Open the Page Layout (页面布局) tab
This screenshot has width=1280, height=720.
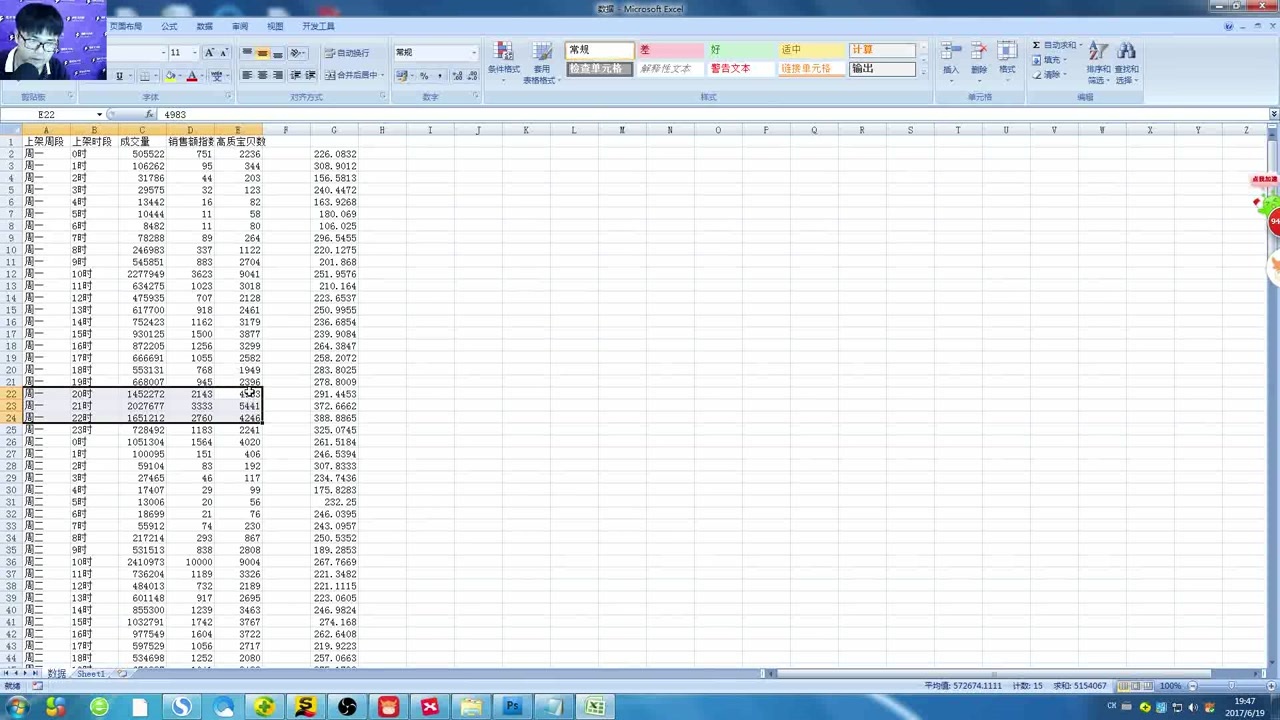click(126, 26)
